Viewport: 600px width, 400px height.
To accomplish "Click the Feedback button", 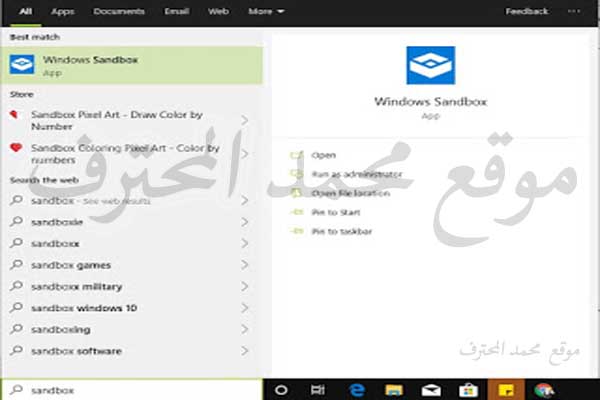I will [x=527, y=11].
